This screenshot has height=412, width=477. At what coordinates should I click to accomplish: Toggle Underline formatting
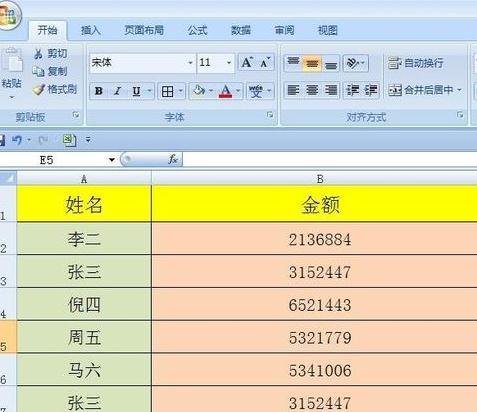coord(136,91)
